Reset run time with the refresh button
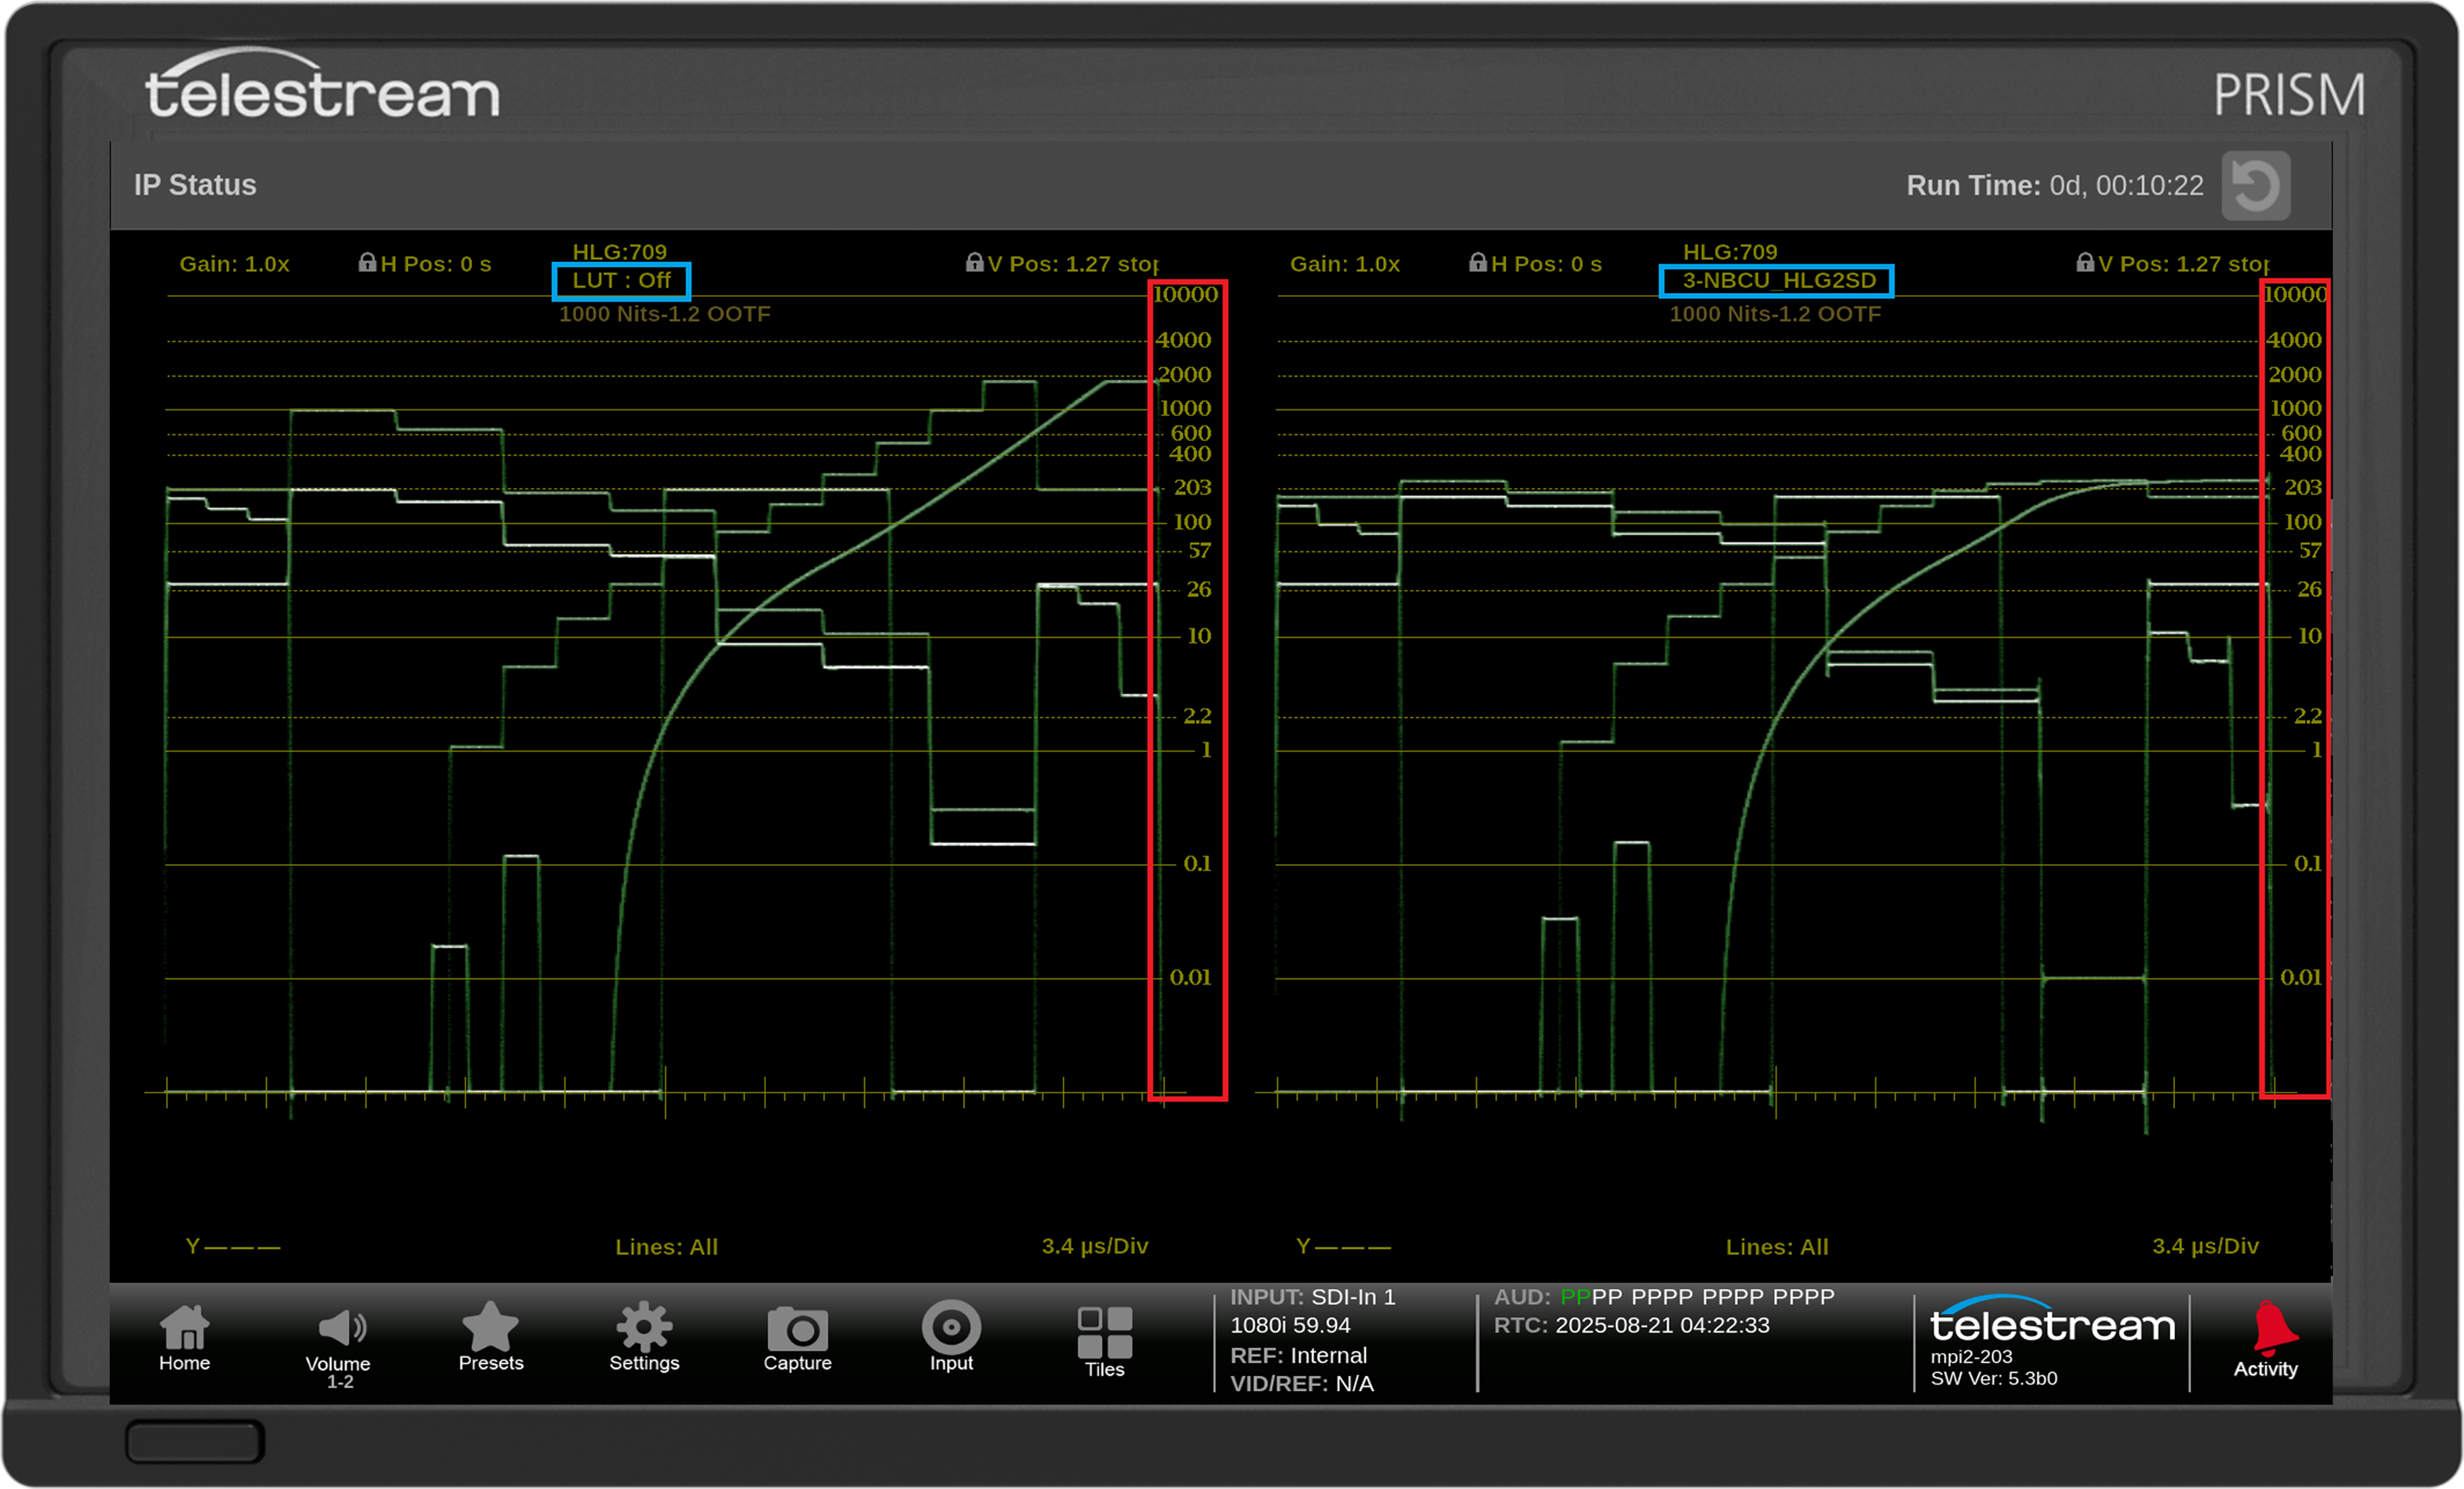This screenshot has width=2464, height=1489. 2256,185
